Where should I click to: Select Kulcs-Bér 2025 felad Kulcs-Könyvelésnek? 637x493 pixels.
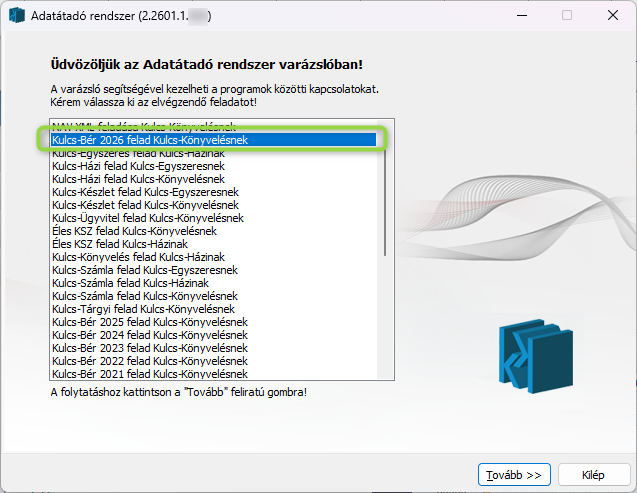(214, 322)
